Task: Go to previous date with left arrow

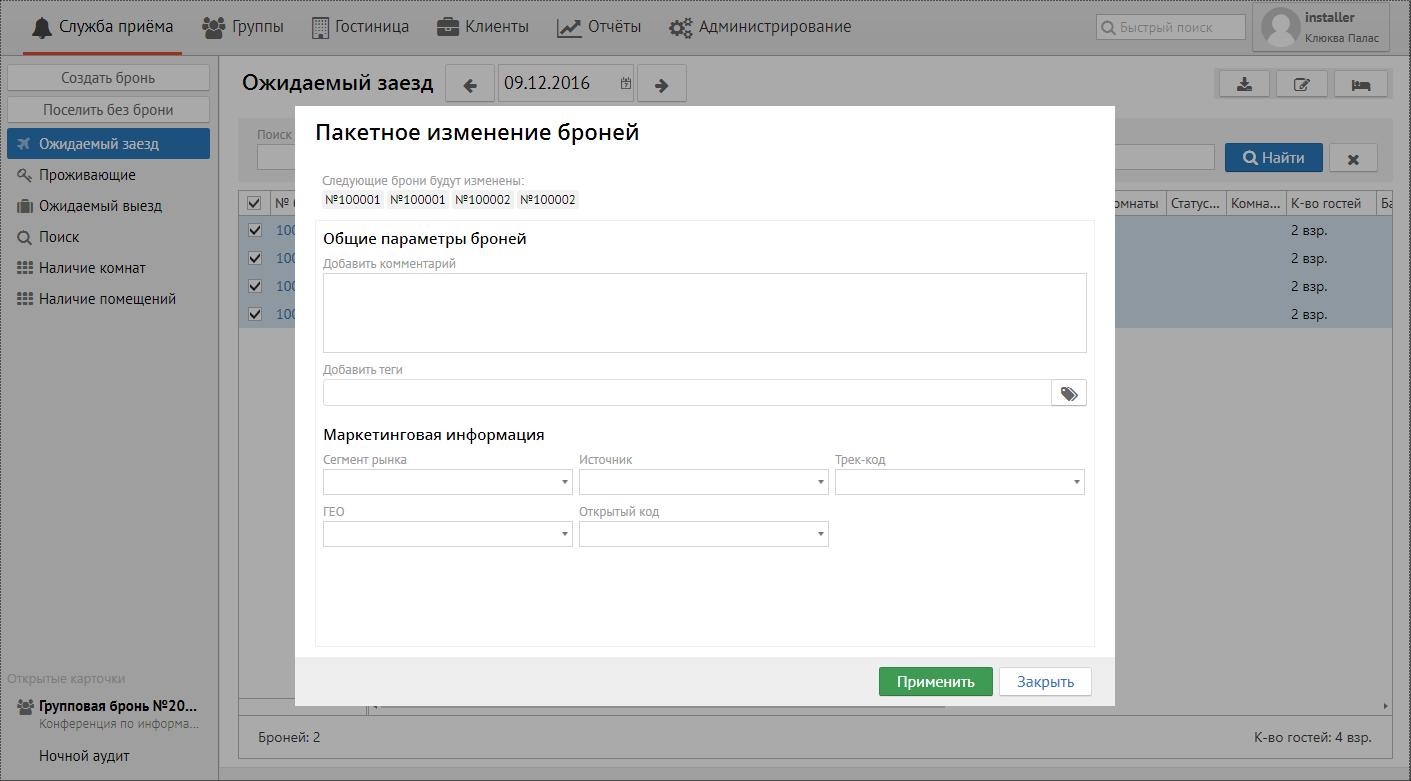Action: point(470,85)
